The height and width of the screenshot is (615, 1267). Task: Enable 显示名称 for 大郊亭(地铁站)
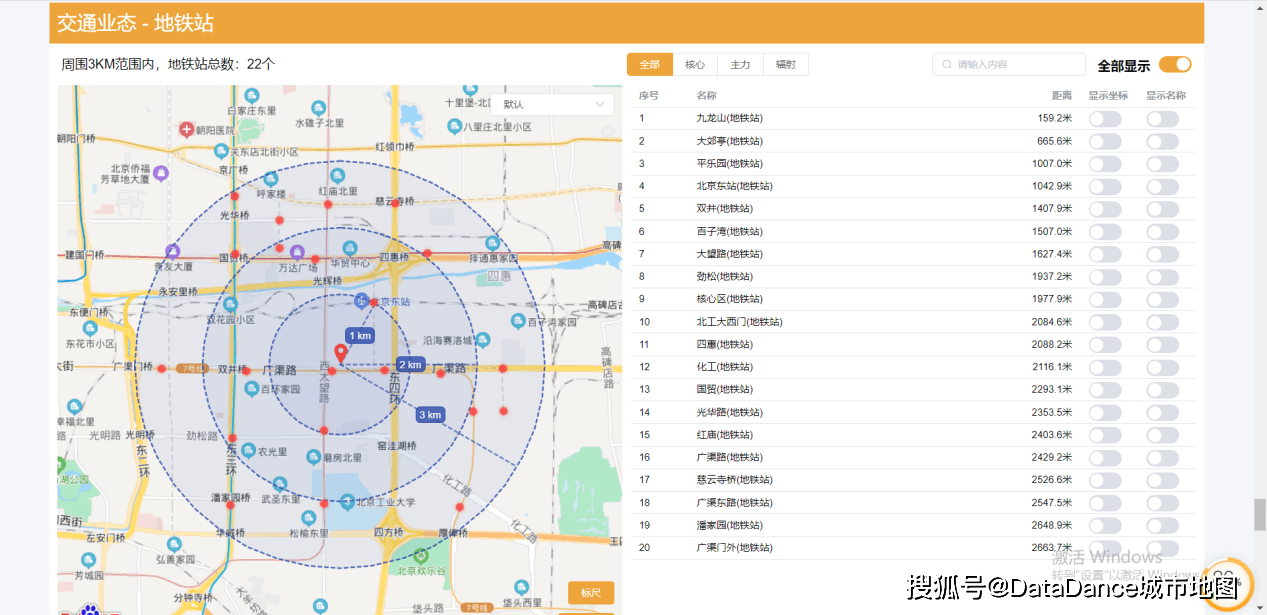tap(1162, 141)
